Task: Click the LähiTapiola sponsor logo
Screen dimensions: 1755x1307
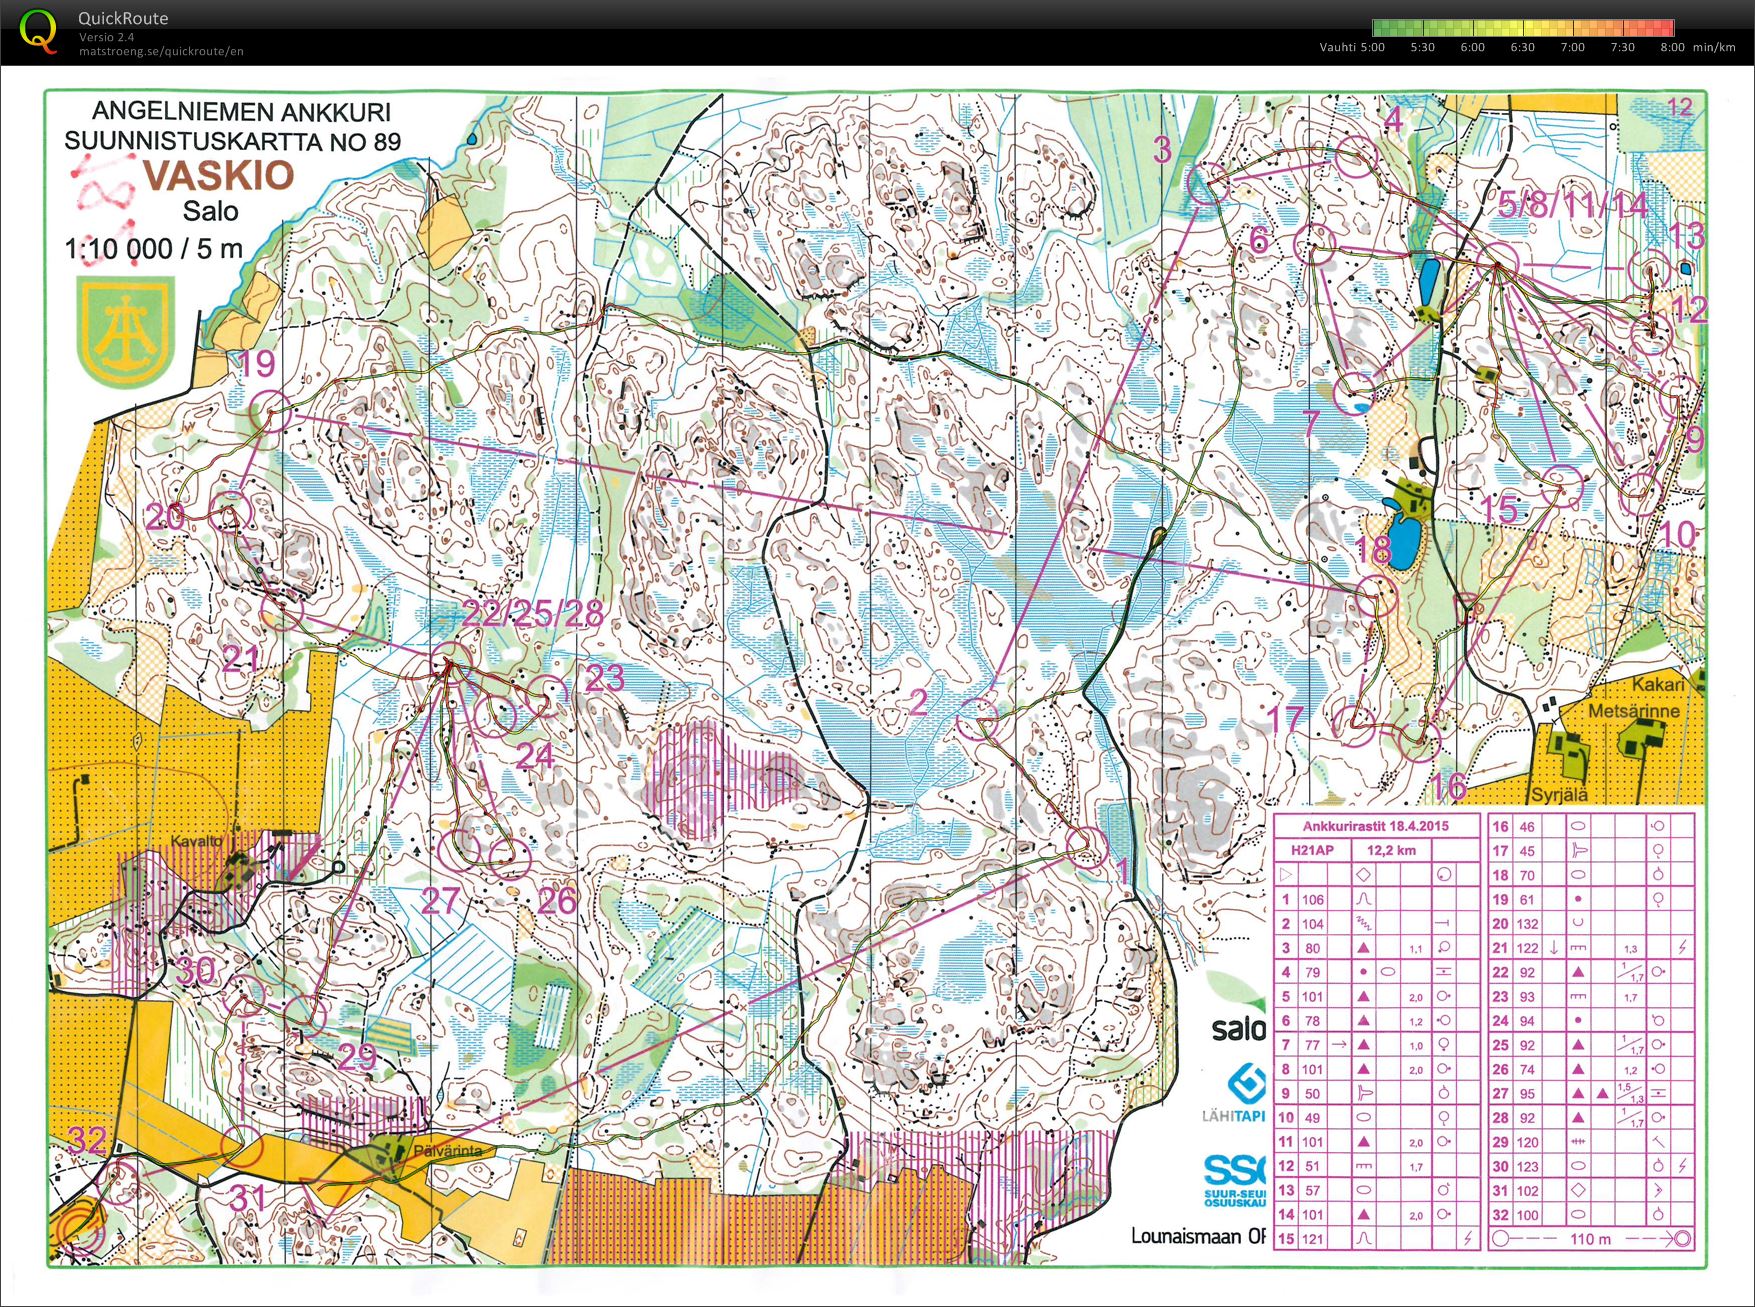Action: coord(1236,1092)
